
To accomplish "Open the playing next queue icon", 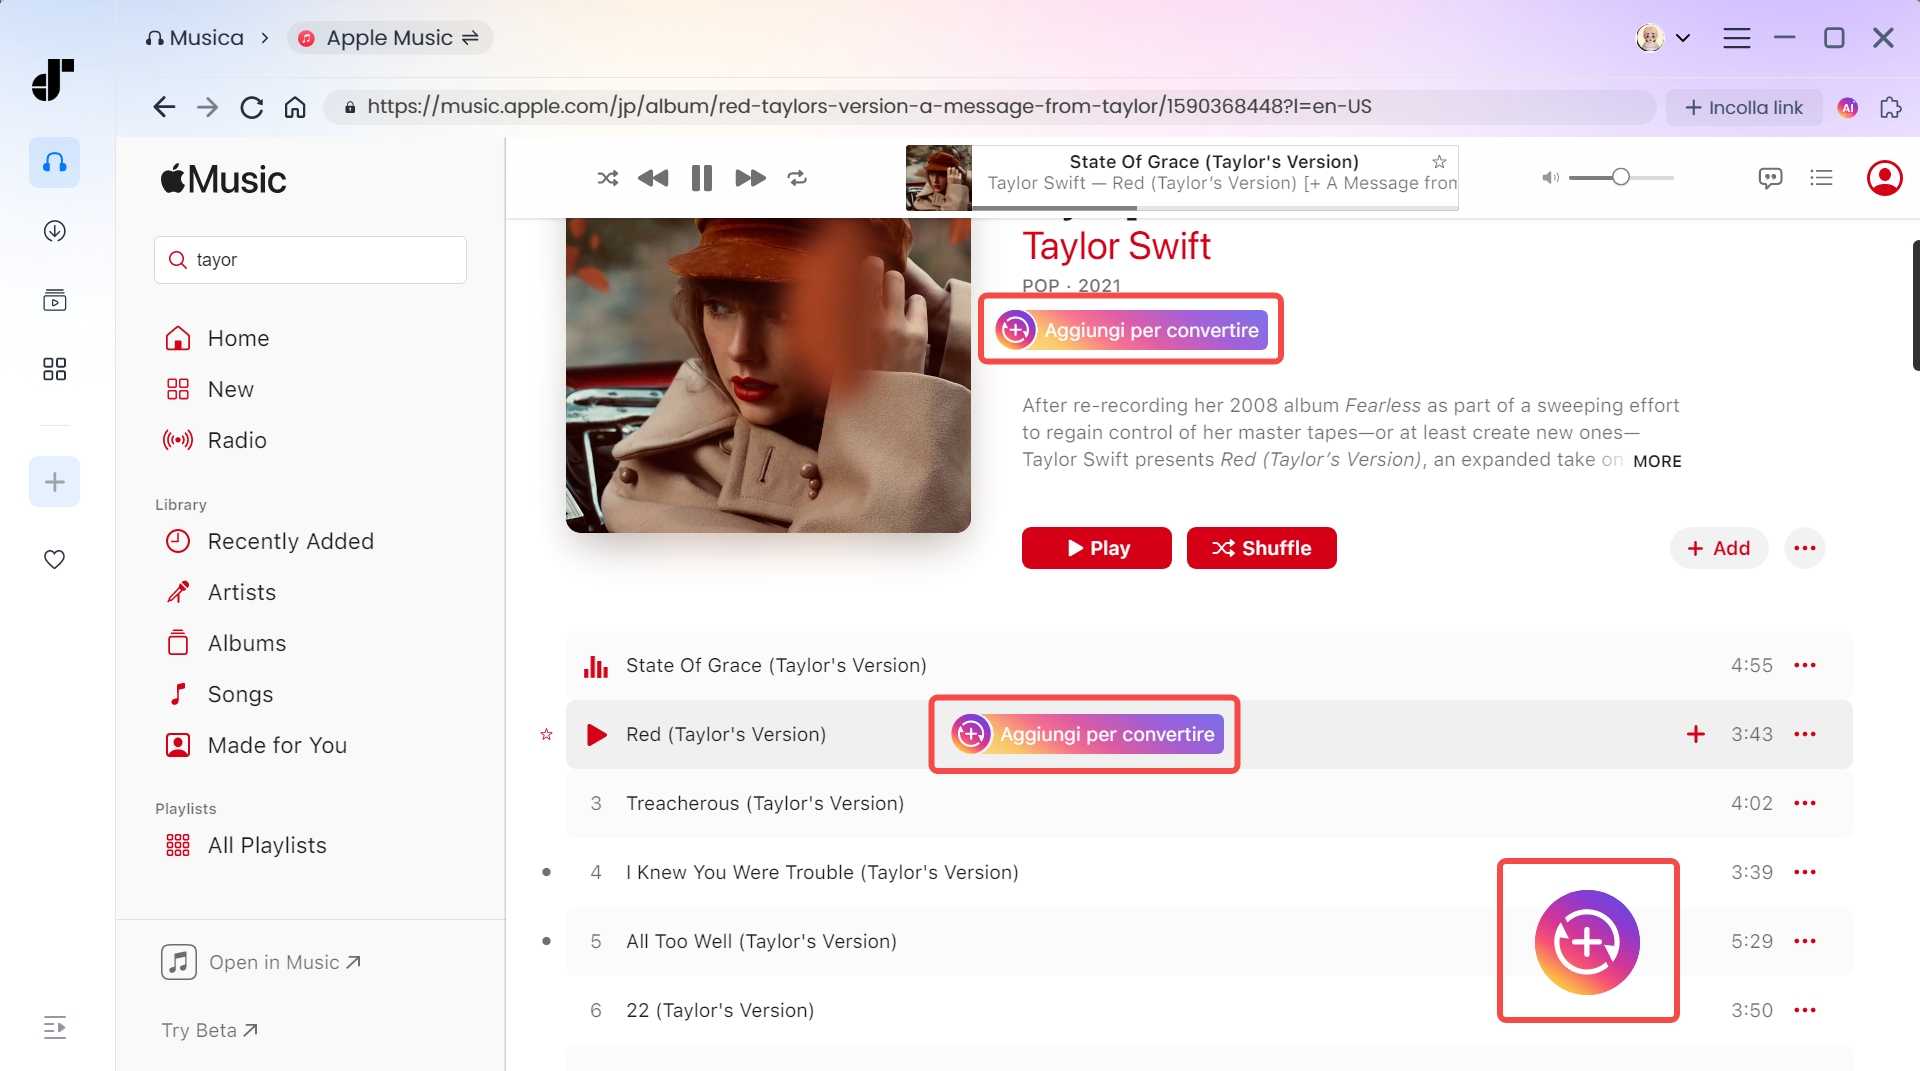I will 1821,178.
